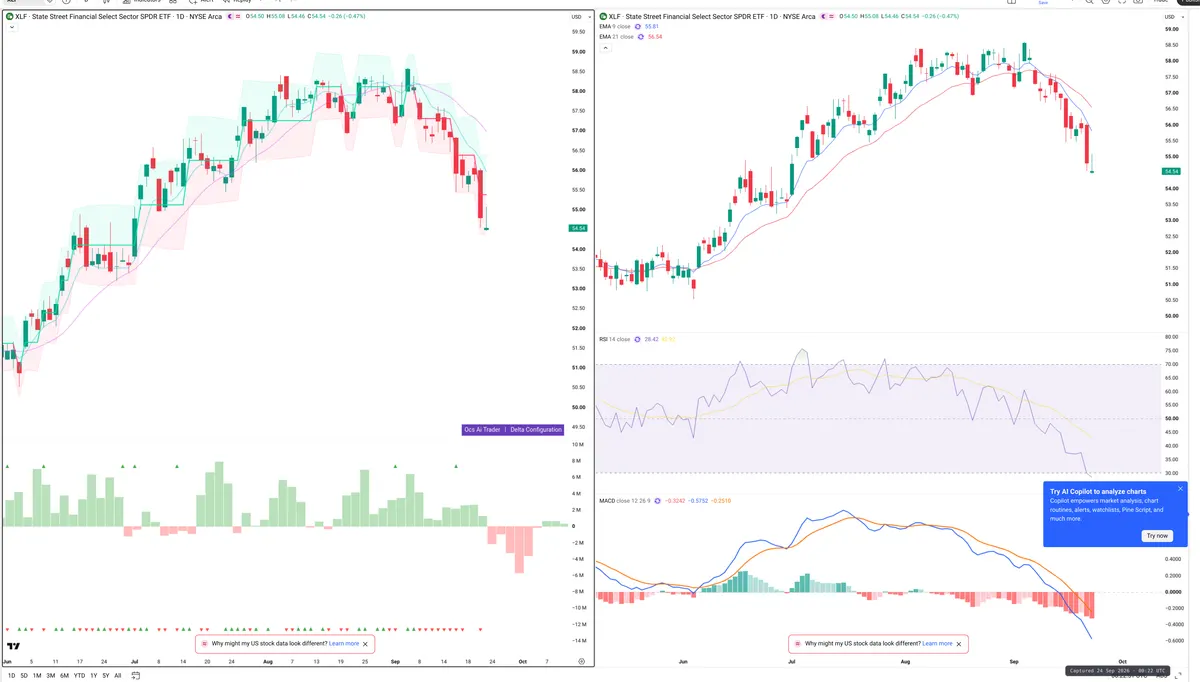Screen dimensions: 1200x682
Task: Click the green 54.54 price label on right chart
Action: (1172, 171)
